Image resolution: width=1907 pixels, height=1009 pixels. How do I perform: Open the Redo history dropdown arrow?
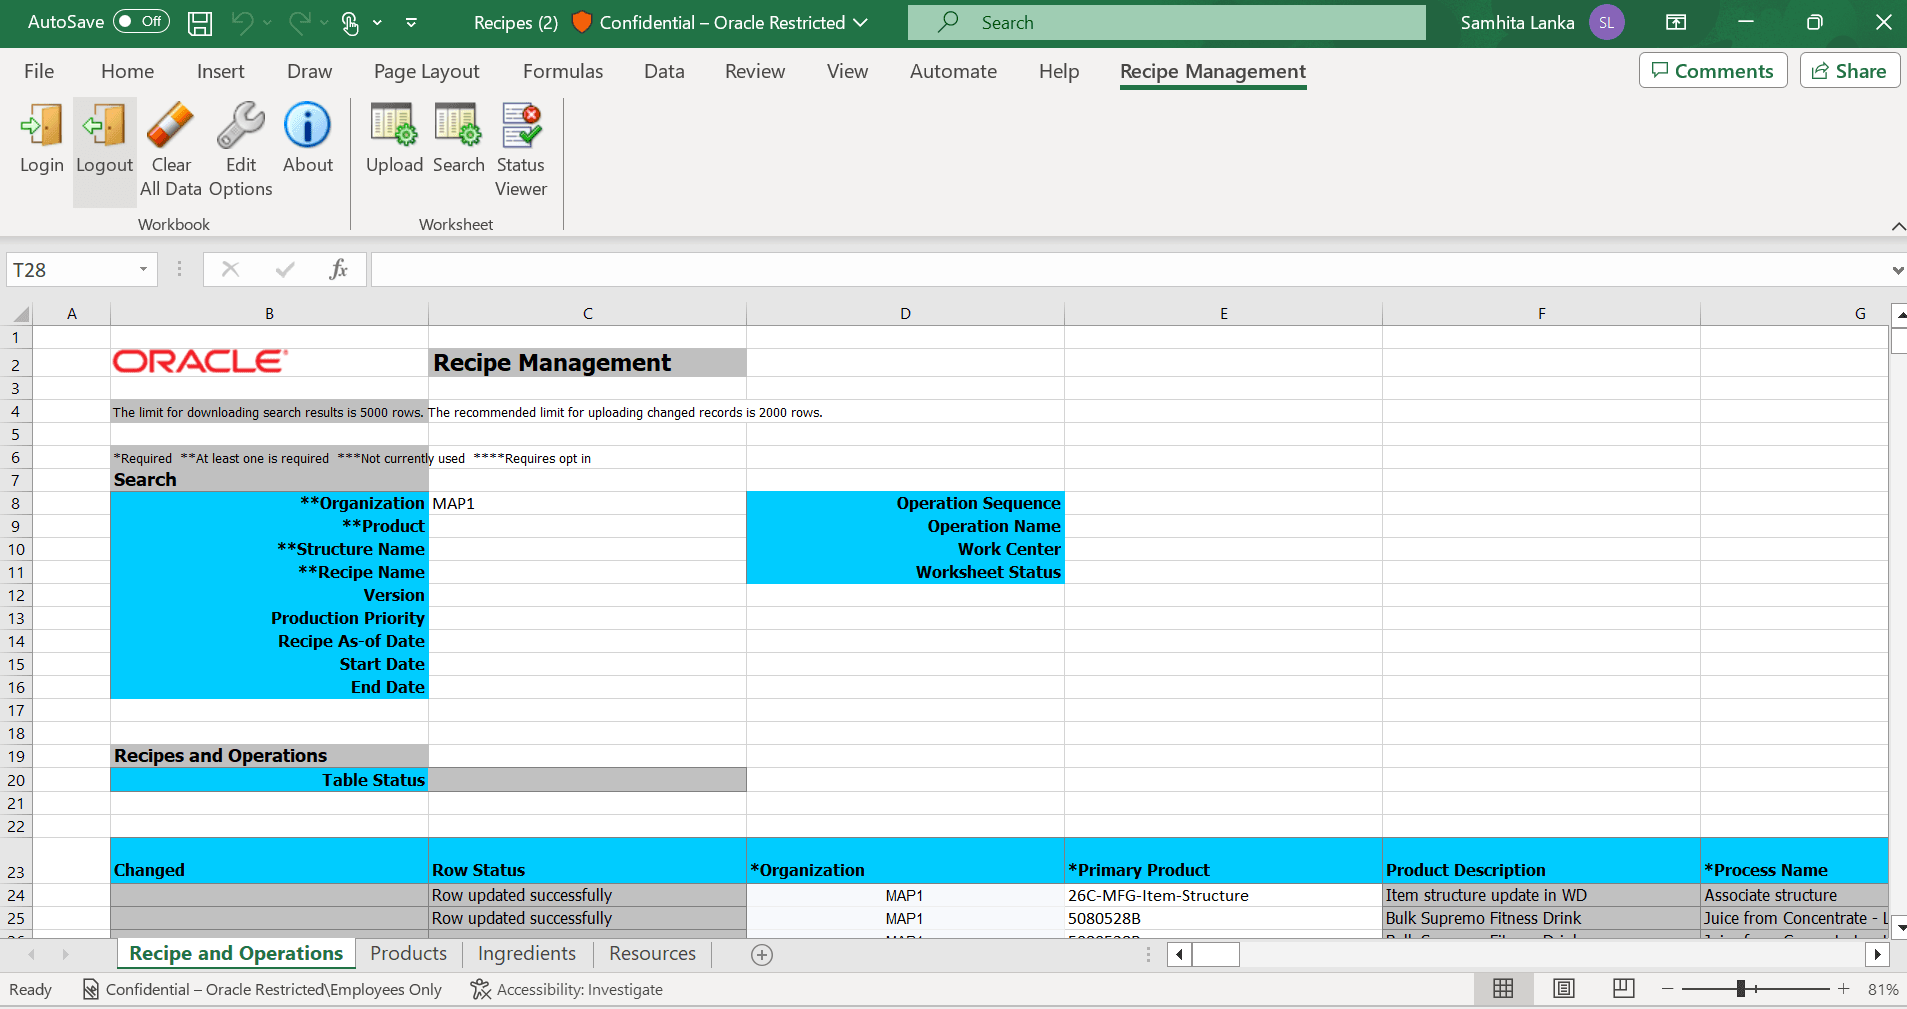(324, 22)
